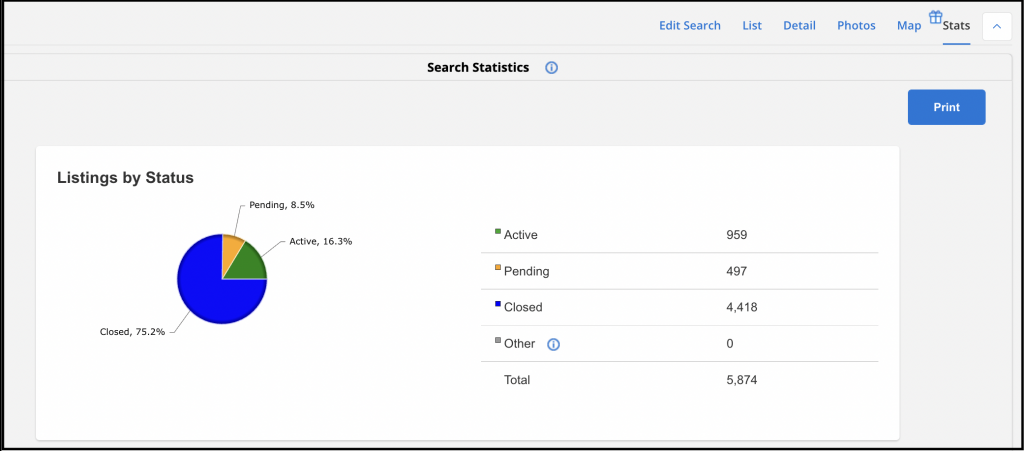
Task: Select the Stats tab
Action: pos(956,26)
